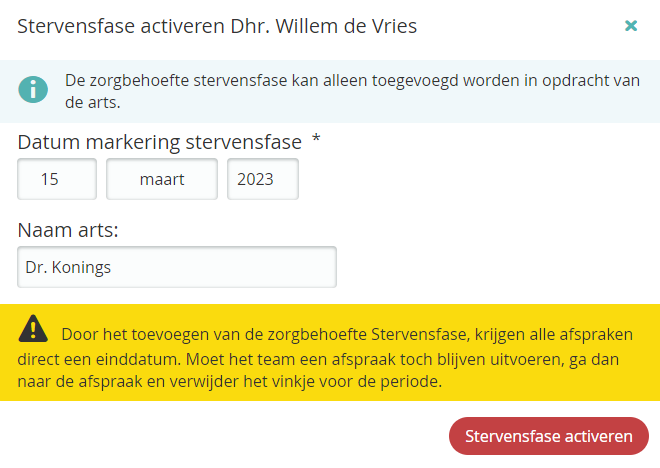Close the dialog with the X icon

coord(631,26)
